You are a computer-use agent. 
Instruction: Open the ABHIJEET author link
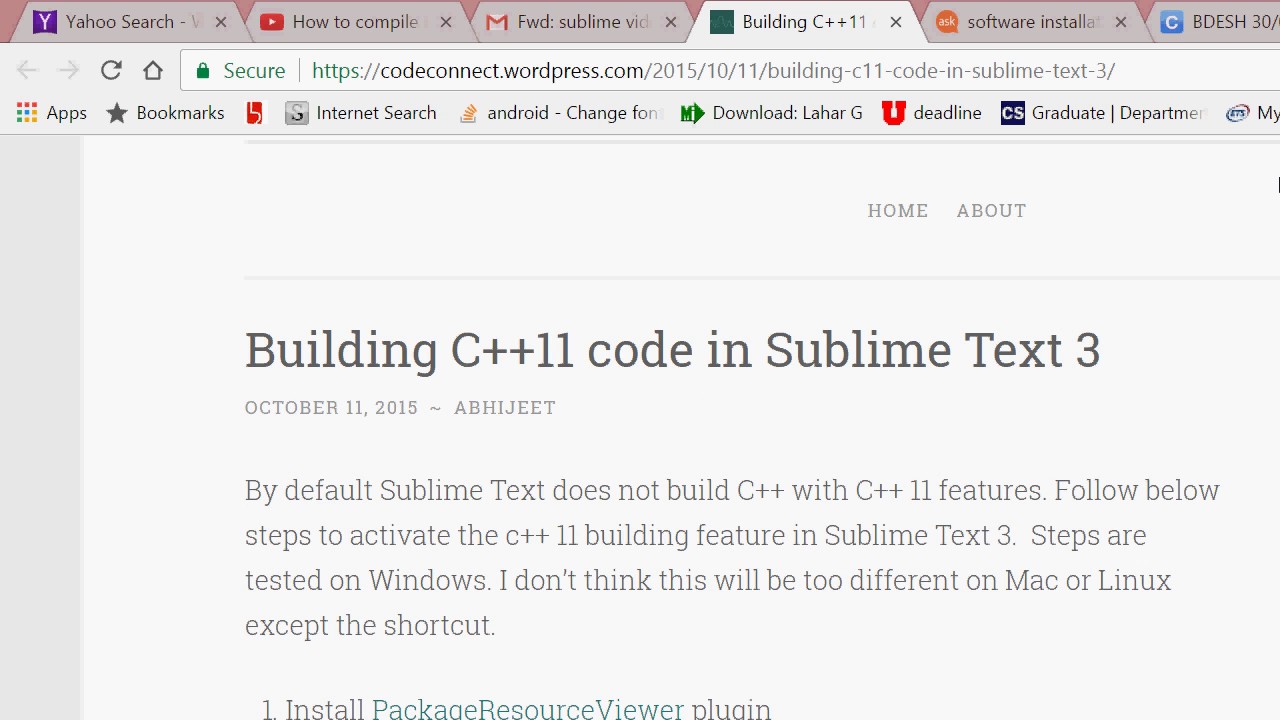[505, 408]
